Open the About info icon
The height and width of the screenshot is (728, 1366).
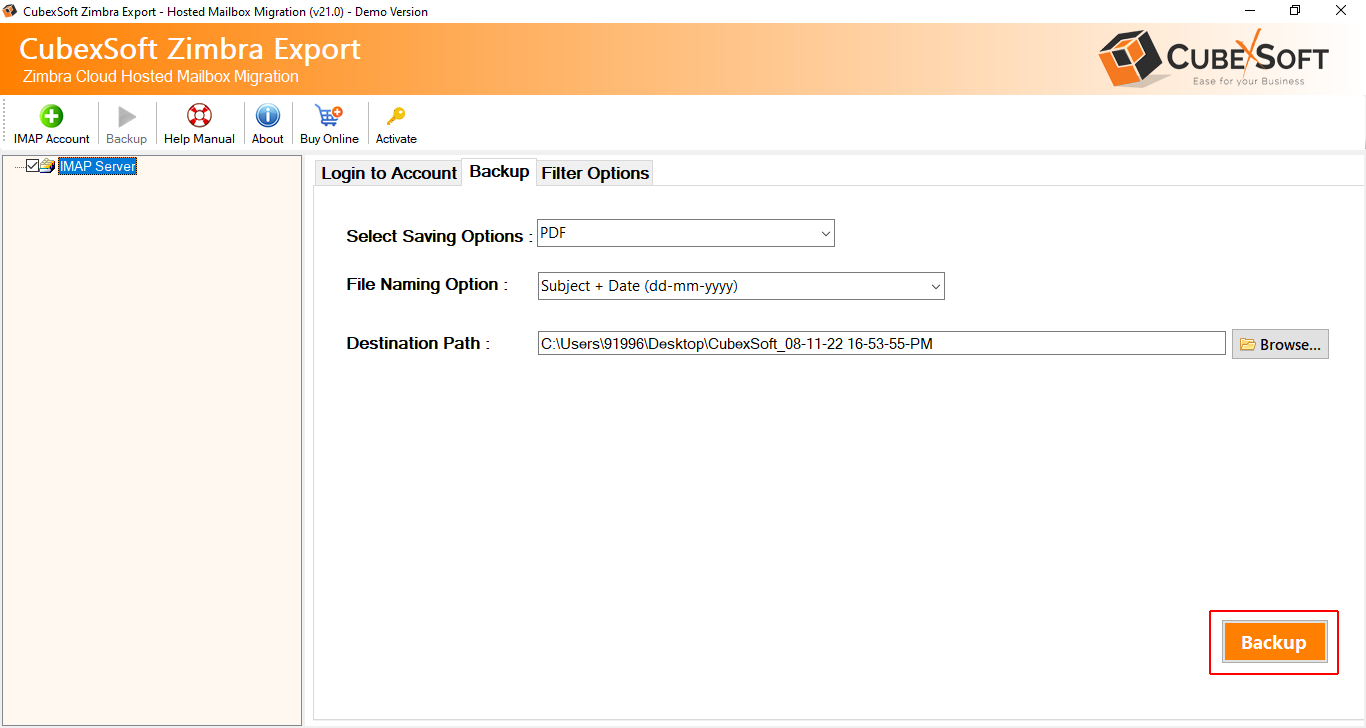coord(267,116)
